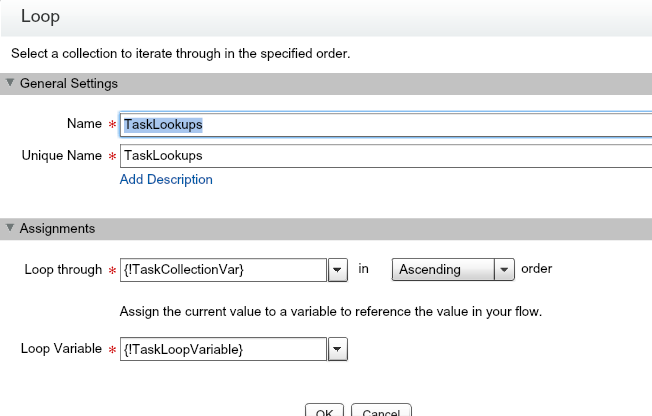Select the Ascending order combo box

coord(442,270)
